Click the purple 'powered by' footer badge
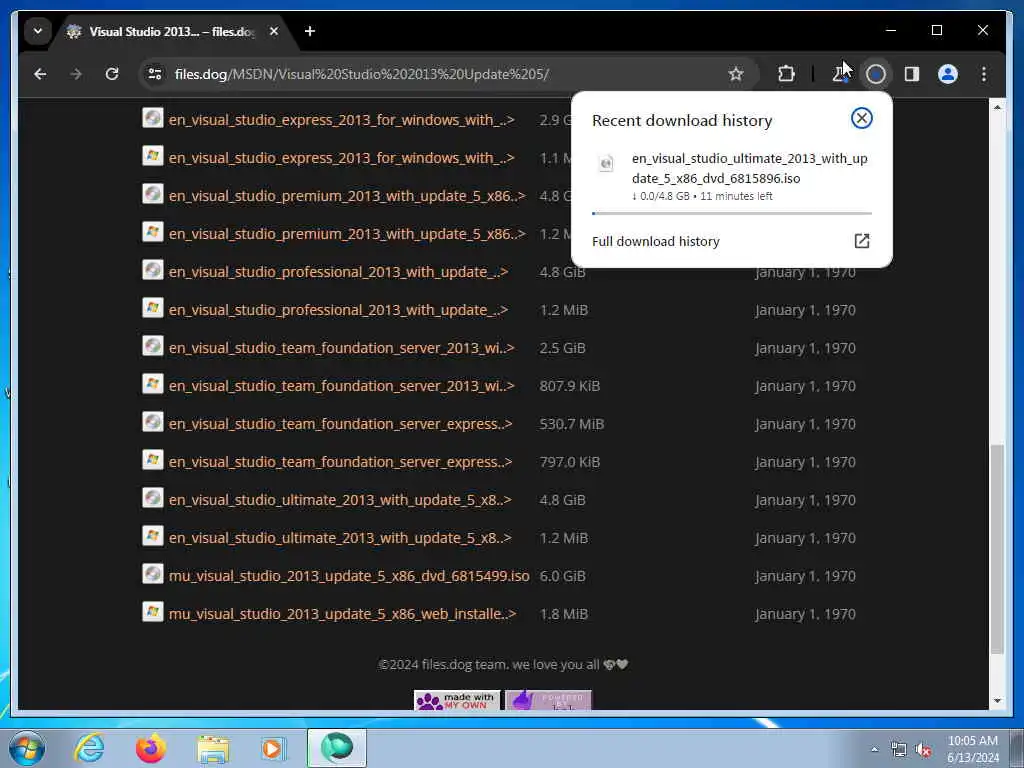Screen dimensions: 1024x768 [549, 701]
